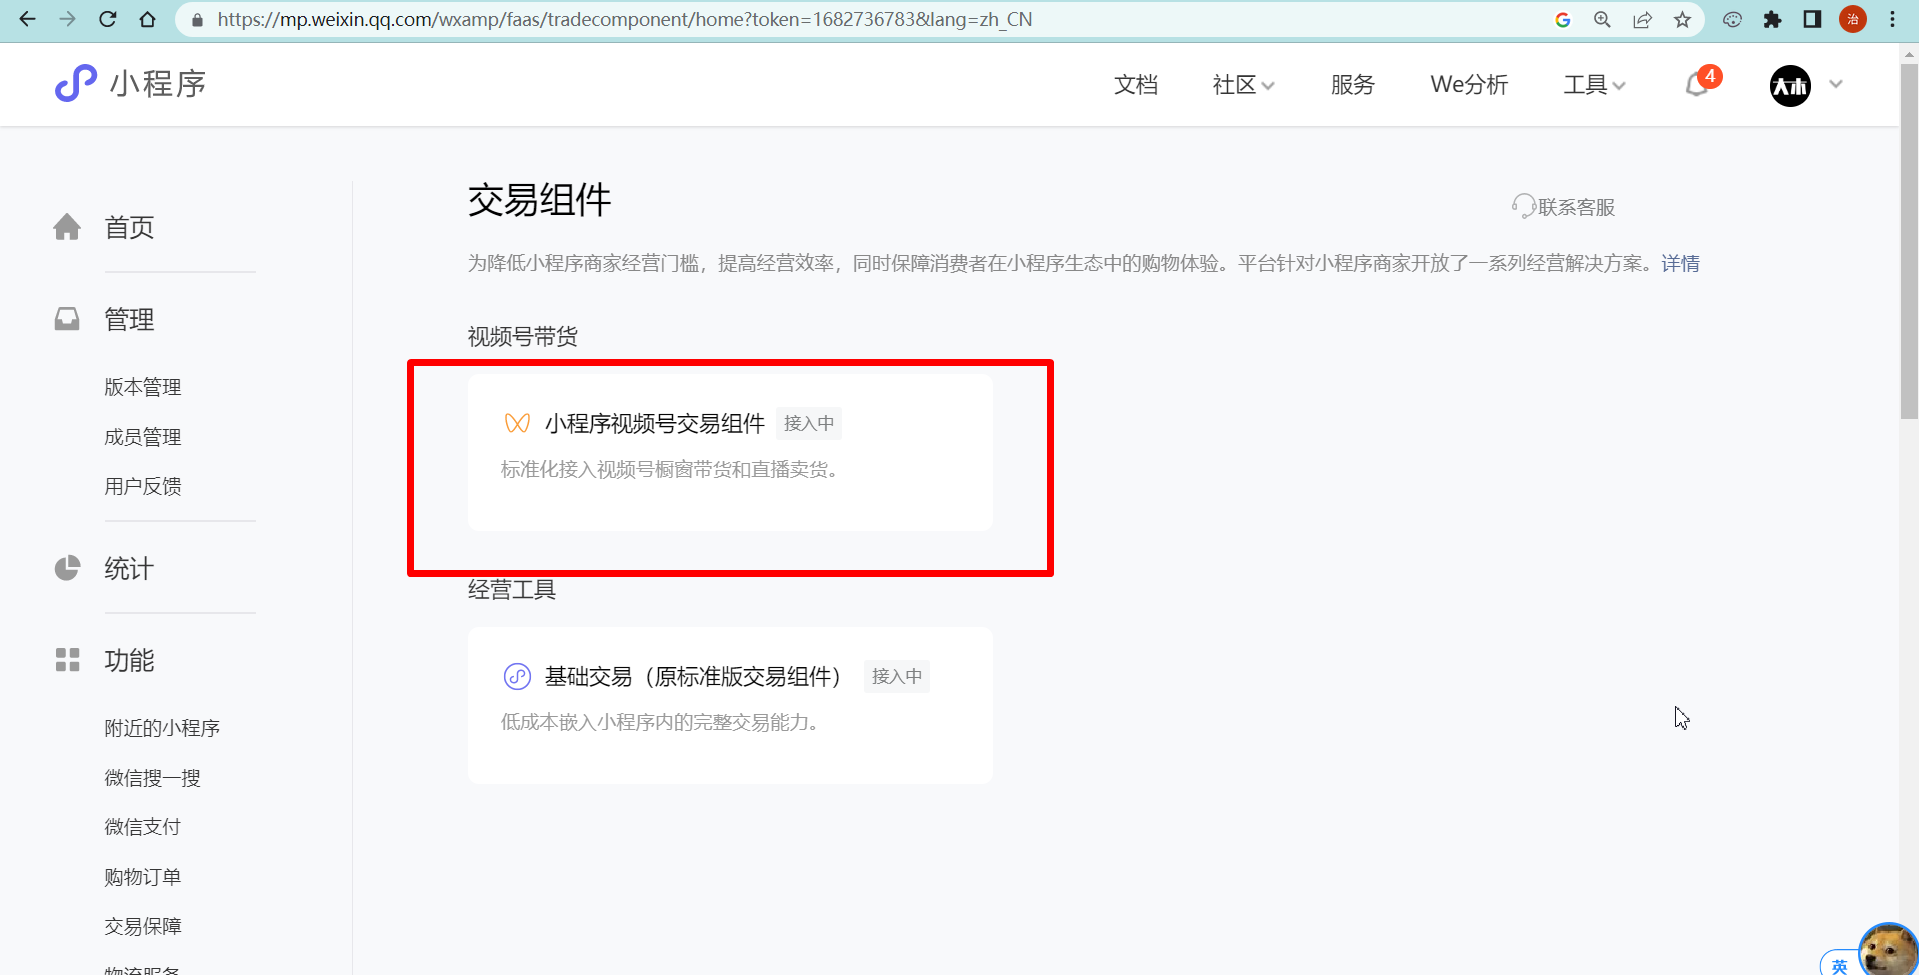Viewport: 1919px width, 975px height.
Task: Select 管理 section header
Action: (129, 320)
